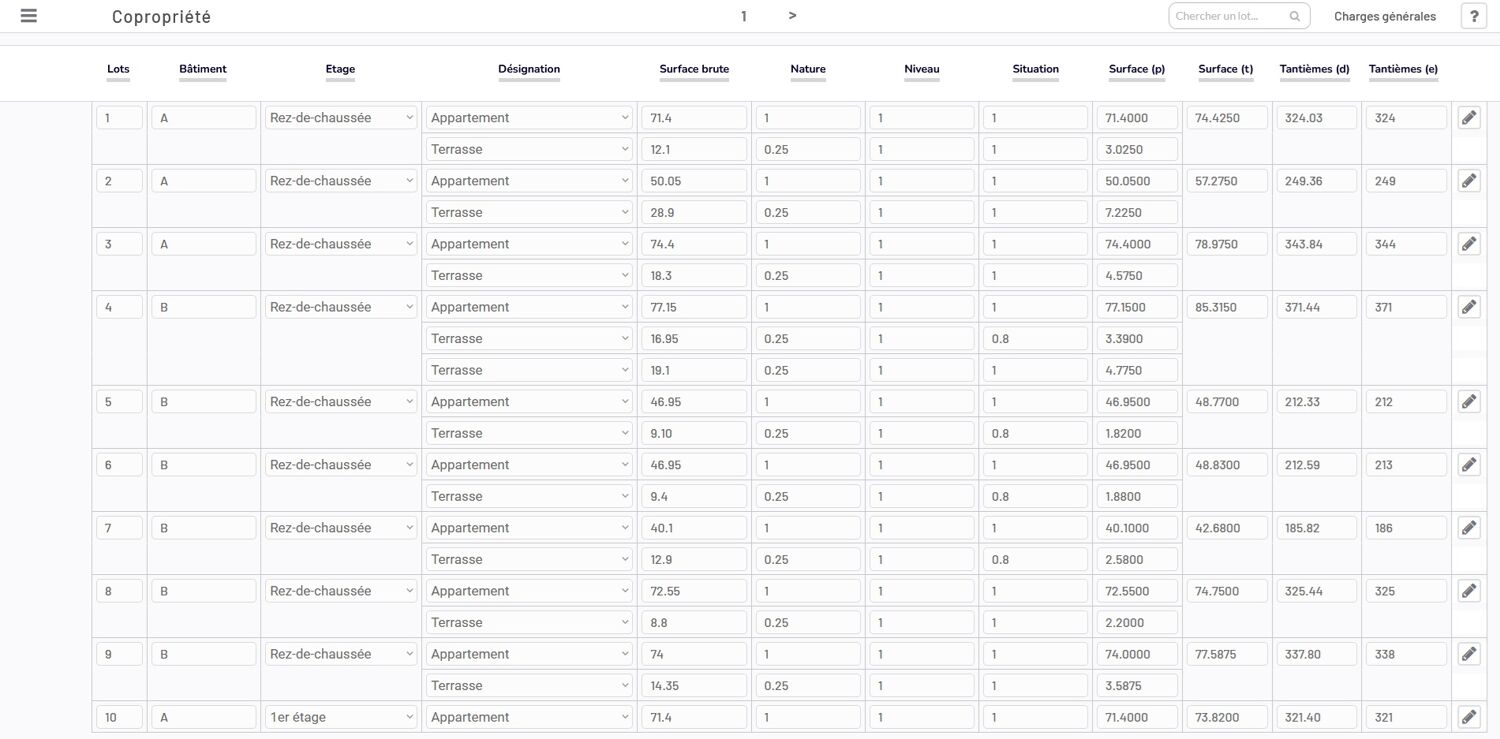1500x739 pixels.
Task: Select lot 8 apartment surface brute field 72.55
Action: click(x=693, y=591)
